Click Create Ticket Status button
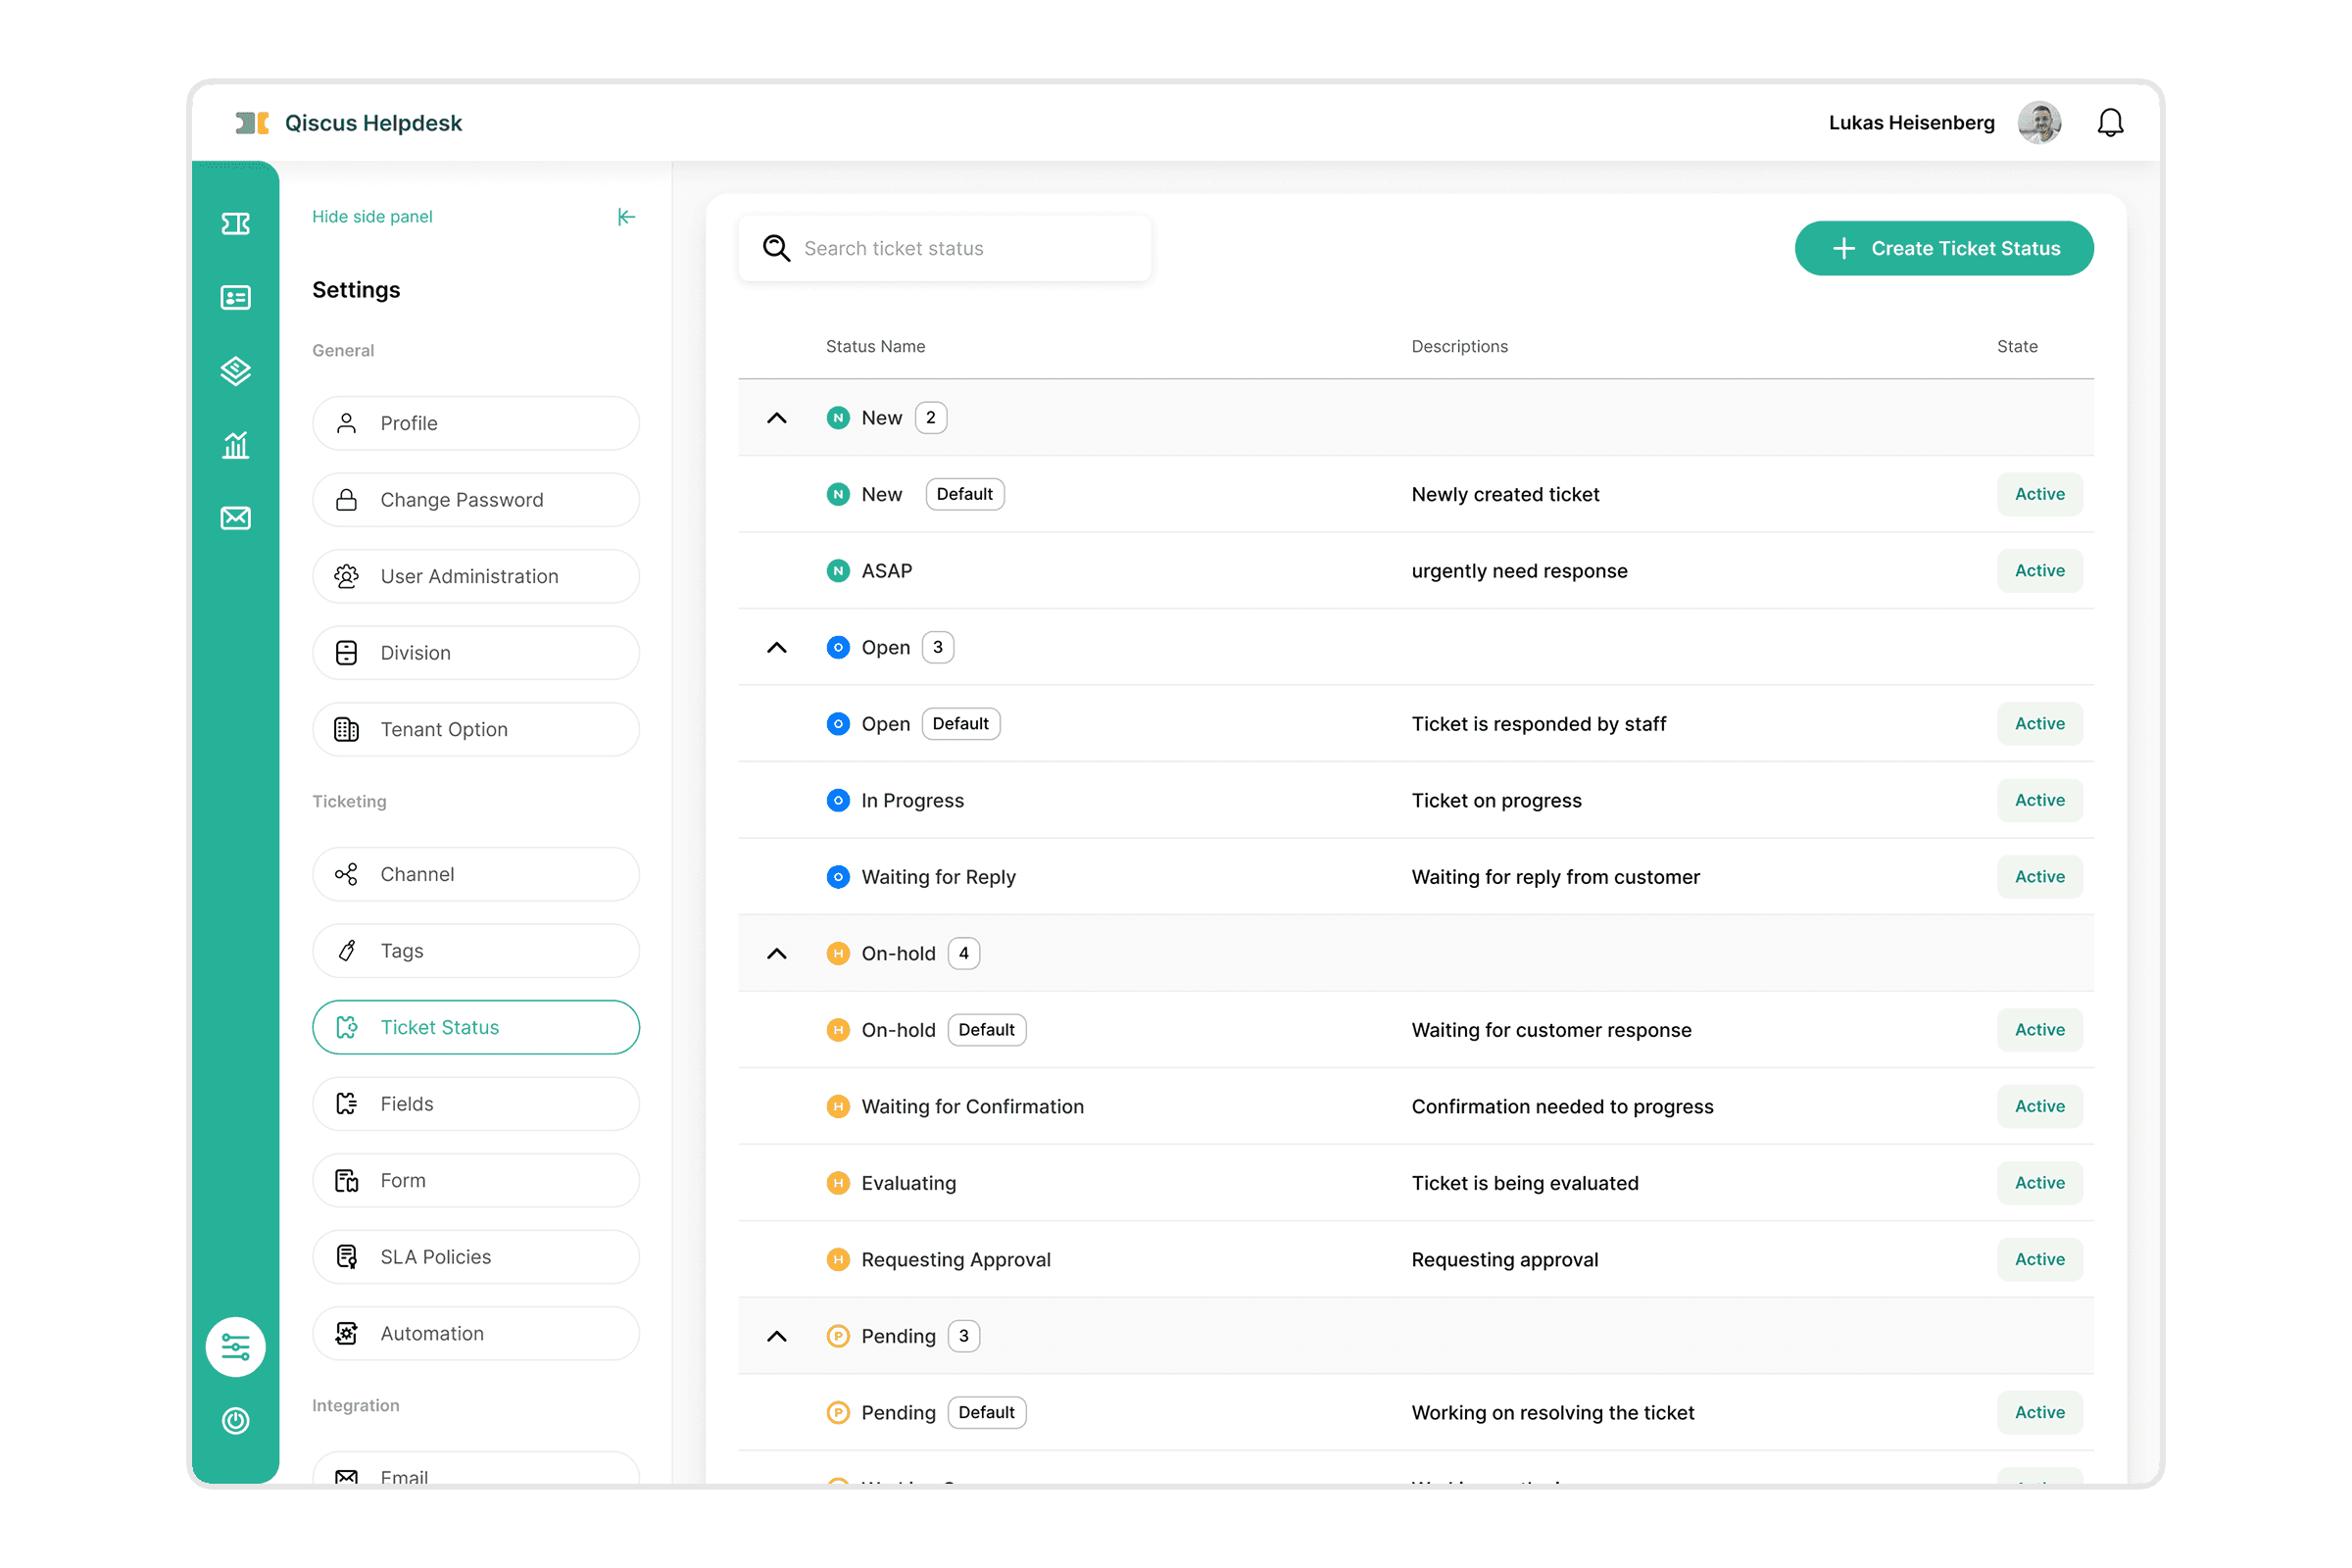Viewport: 2352px width, 1568px height. click(x=1943, y=248)
